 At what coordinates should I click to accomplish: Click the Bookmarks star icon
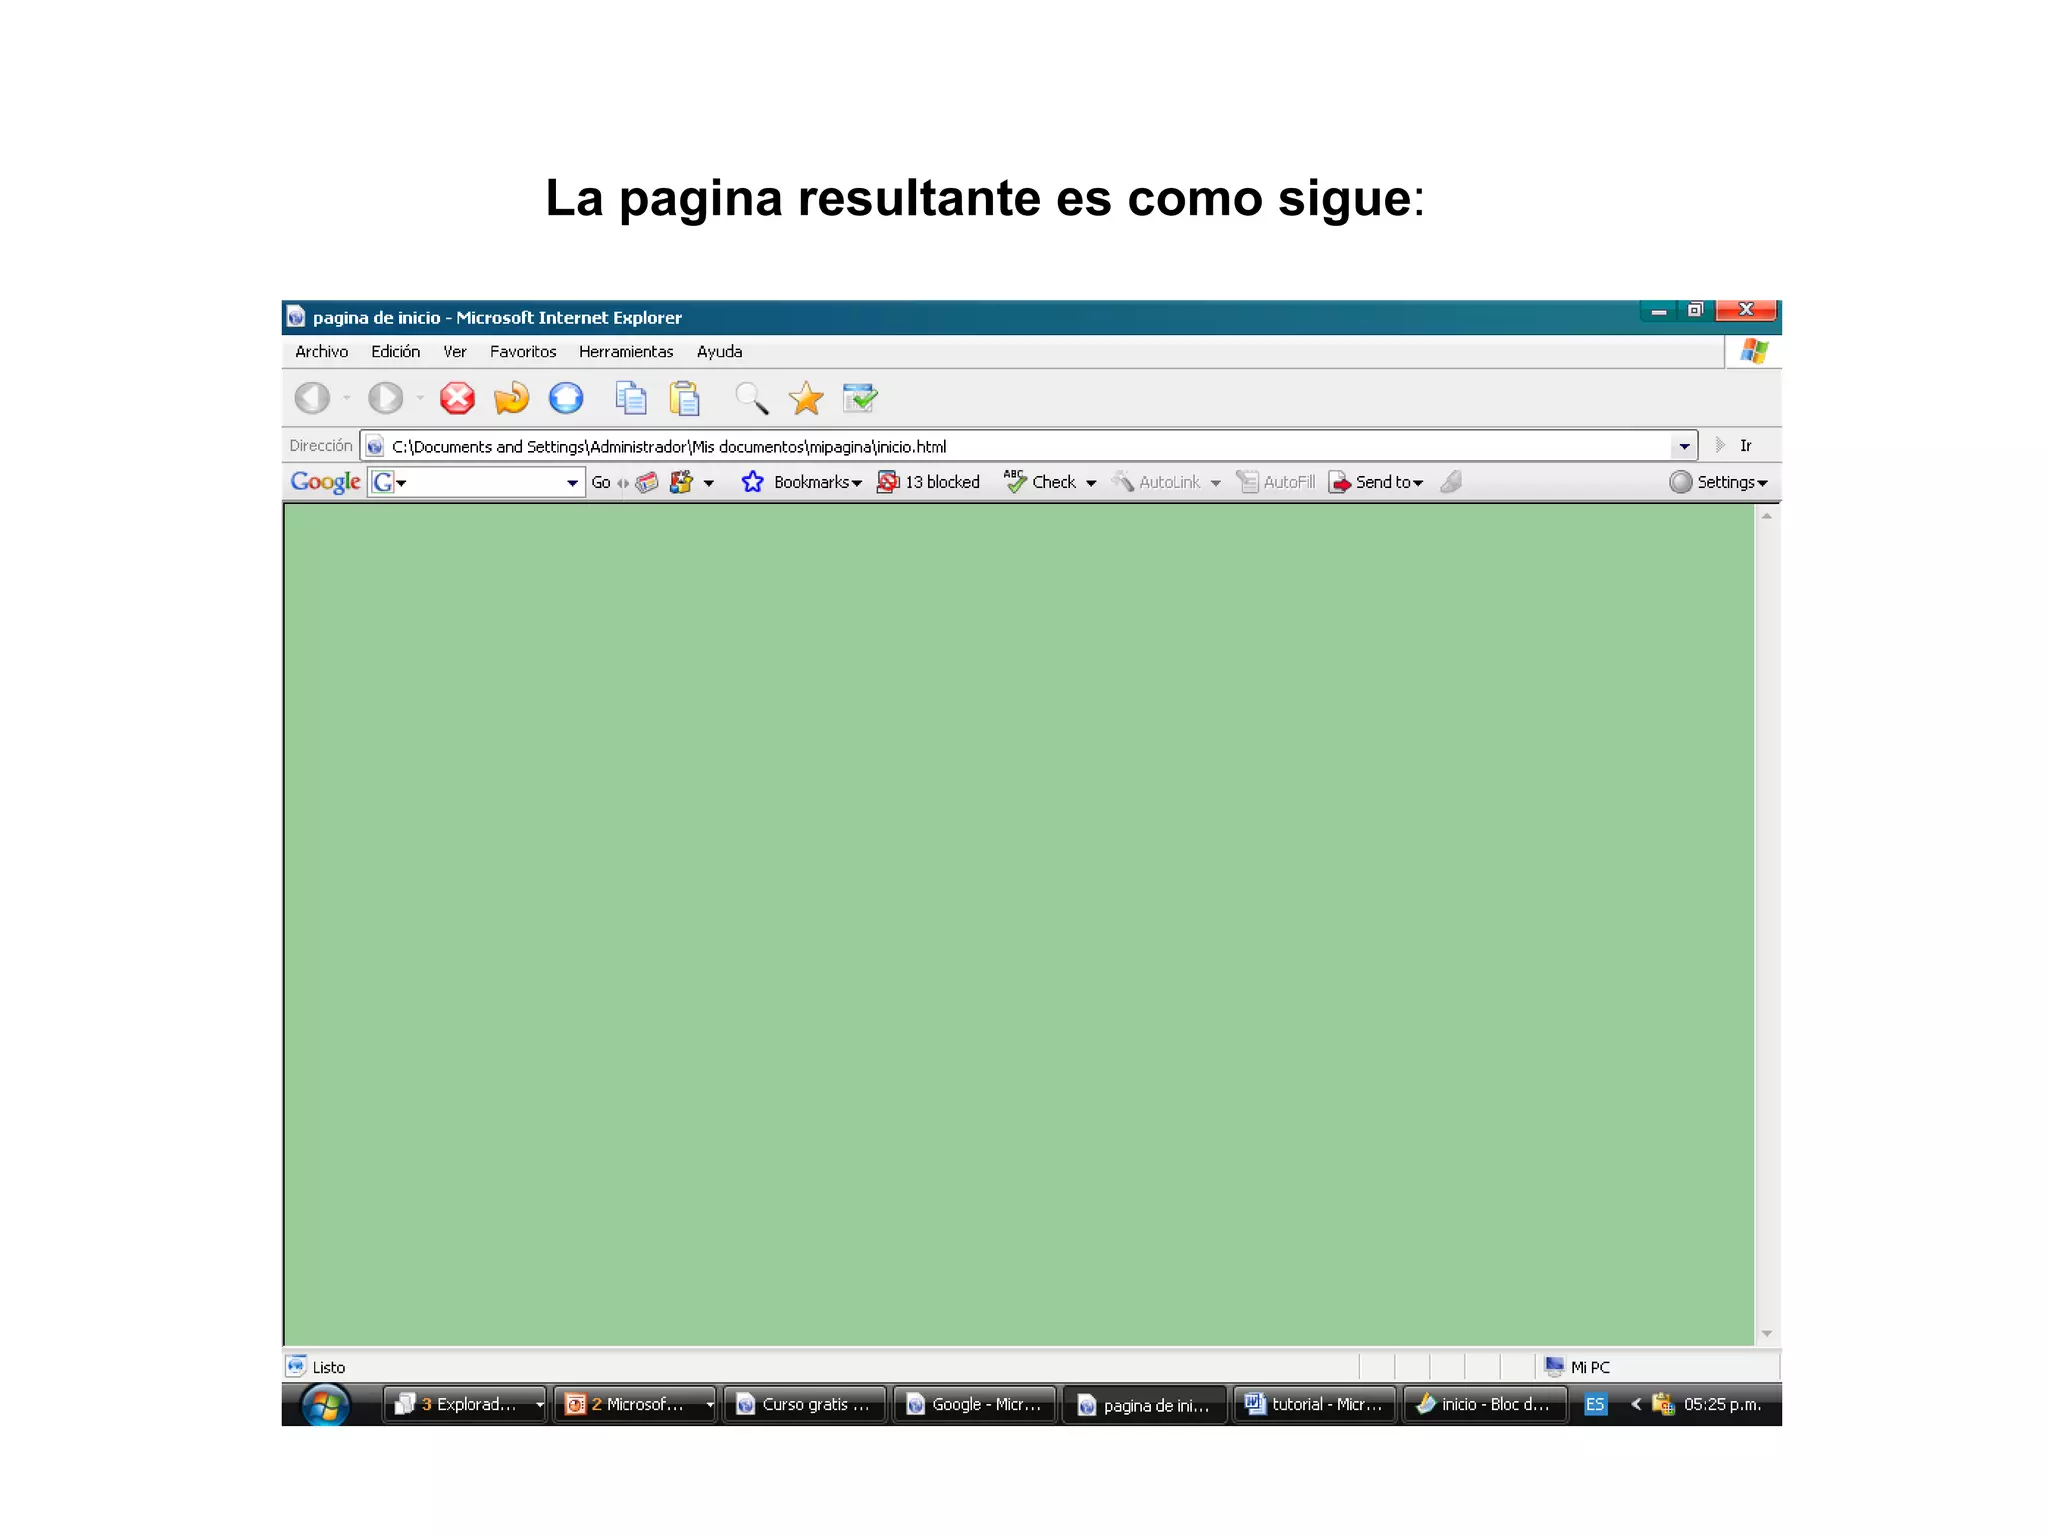(753, 482)
